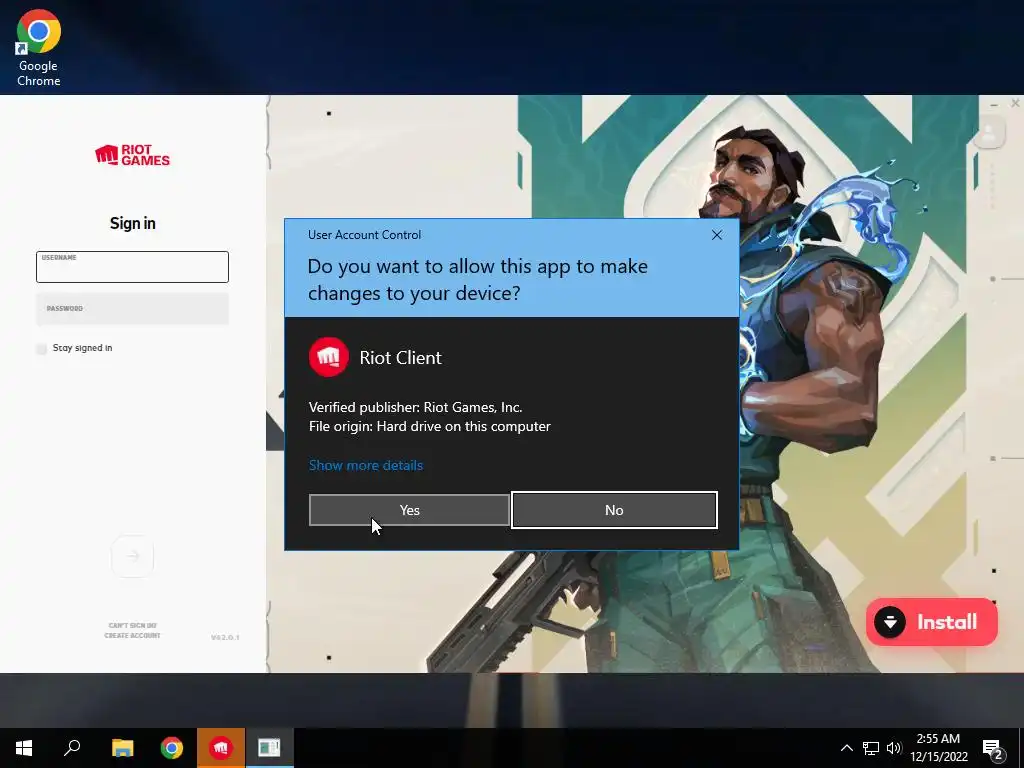This screenshot has height=768, width=1024.
Task: Open taskbar search magnifier
Action: [x=72, y=748]
